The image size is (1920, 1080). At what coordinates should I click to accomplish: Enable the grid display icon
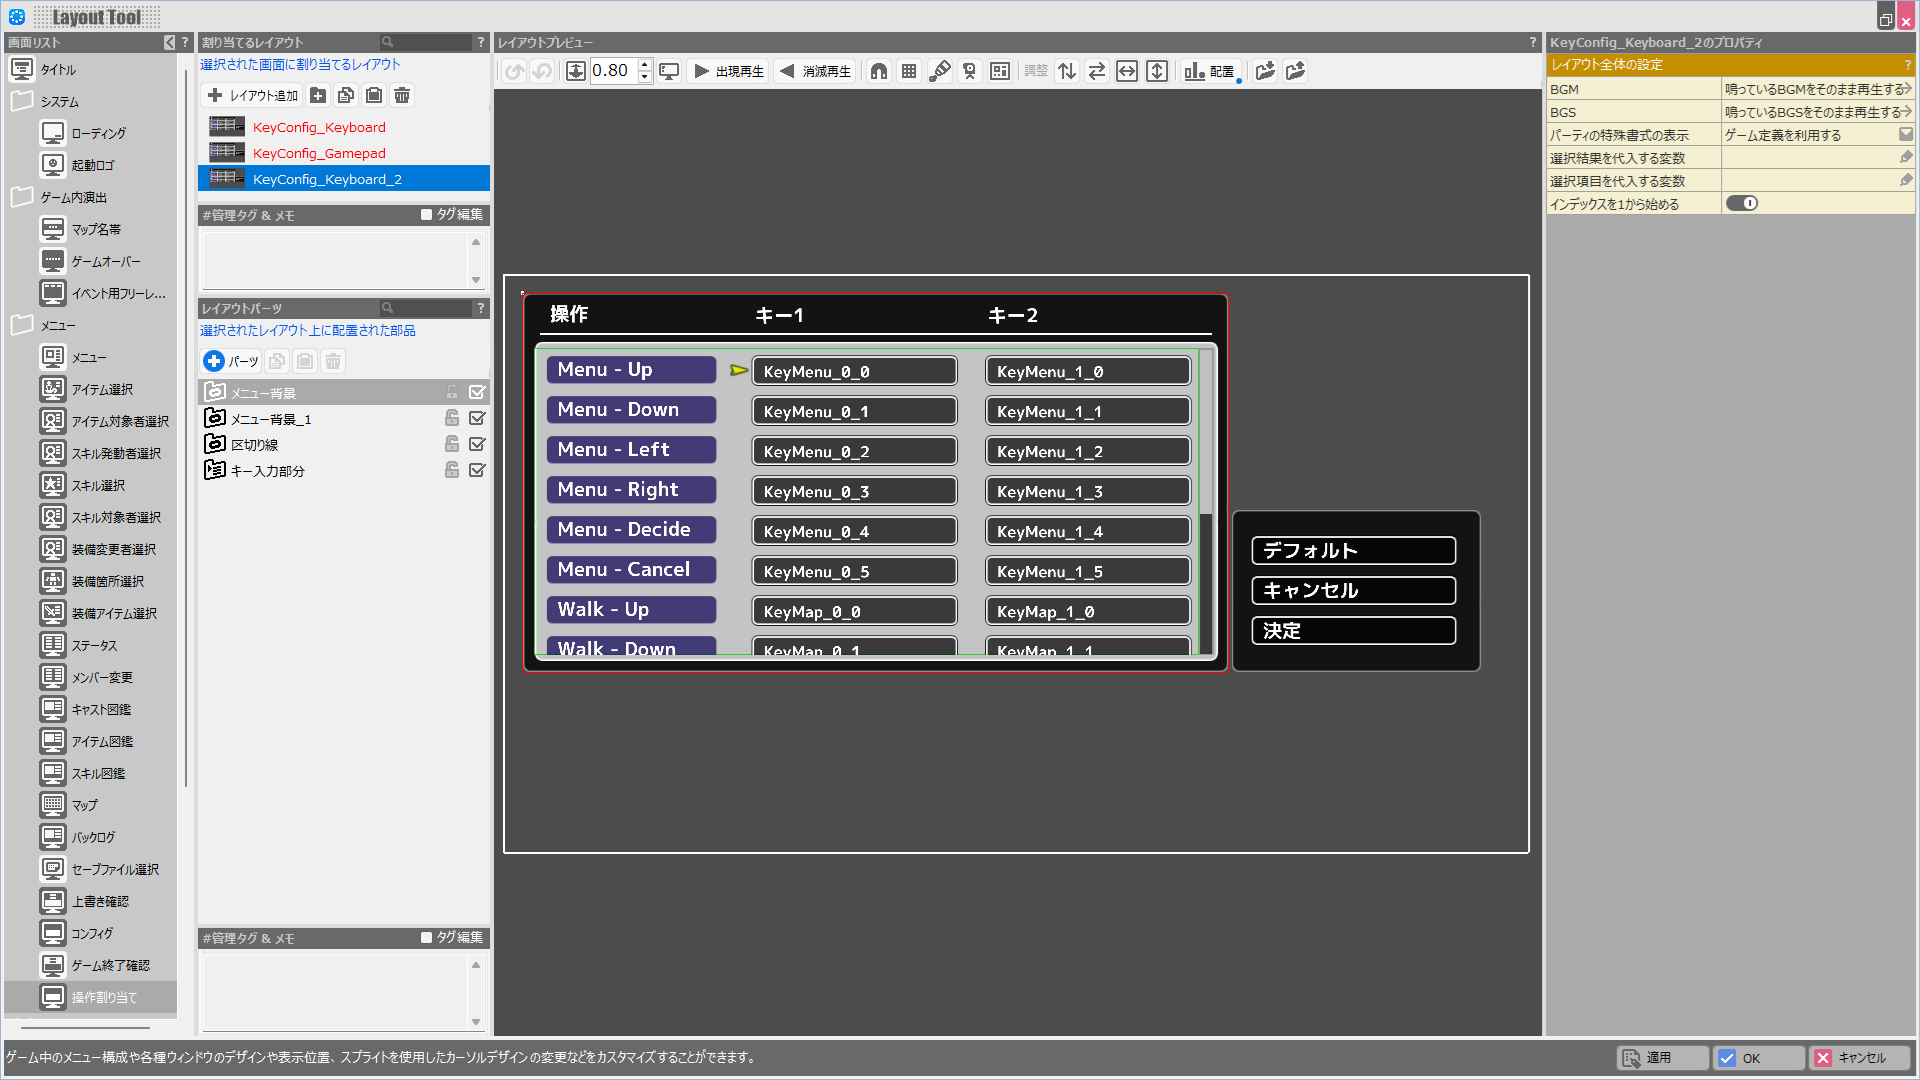point(908,71)
